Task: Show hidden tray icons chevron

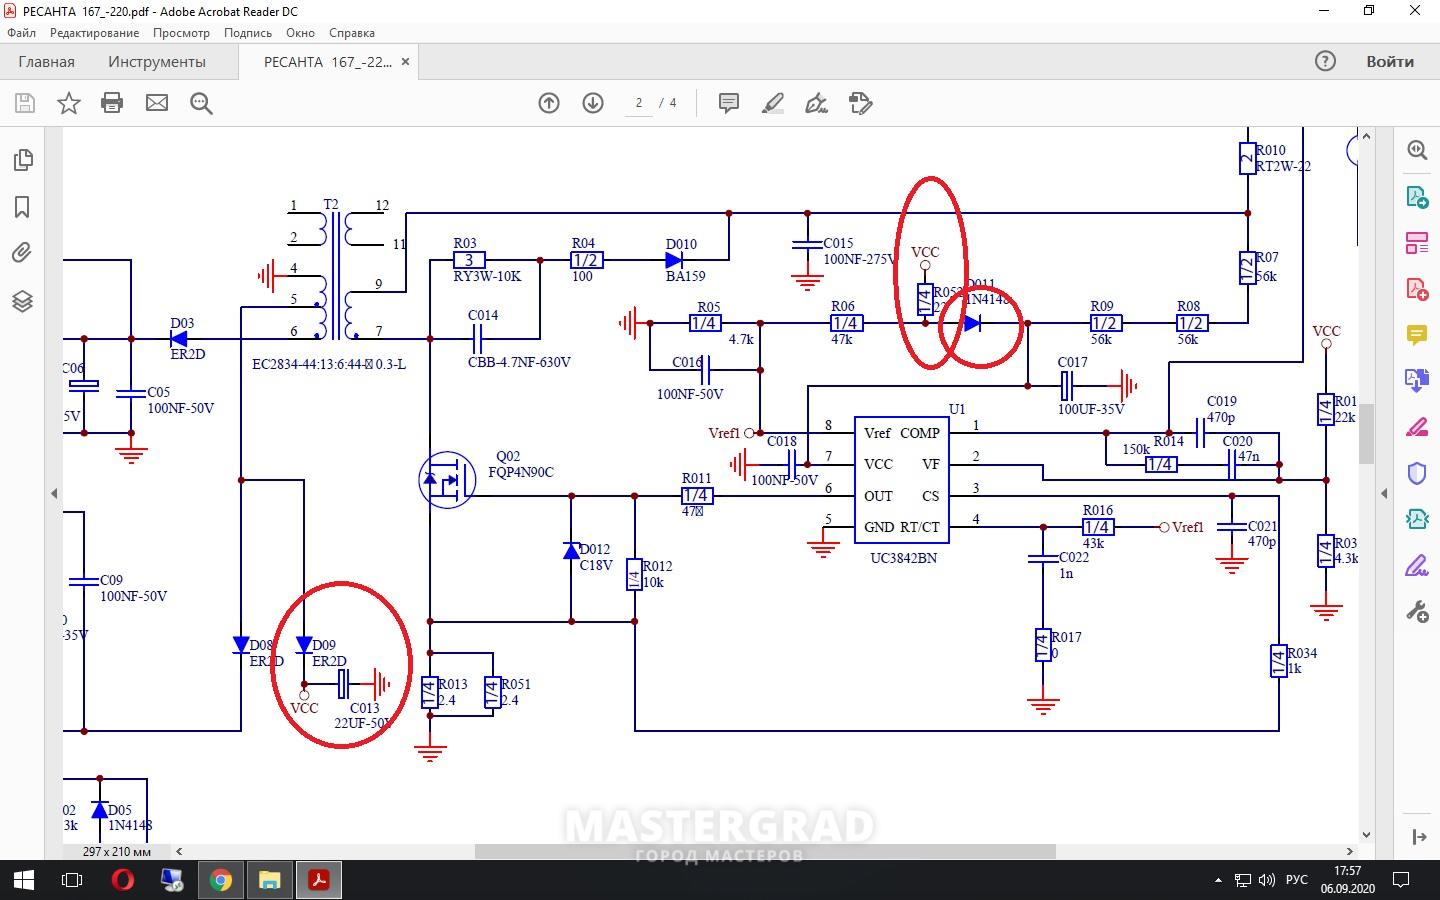Action: (x=1218, y=880)
